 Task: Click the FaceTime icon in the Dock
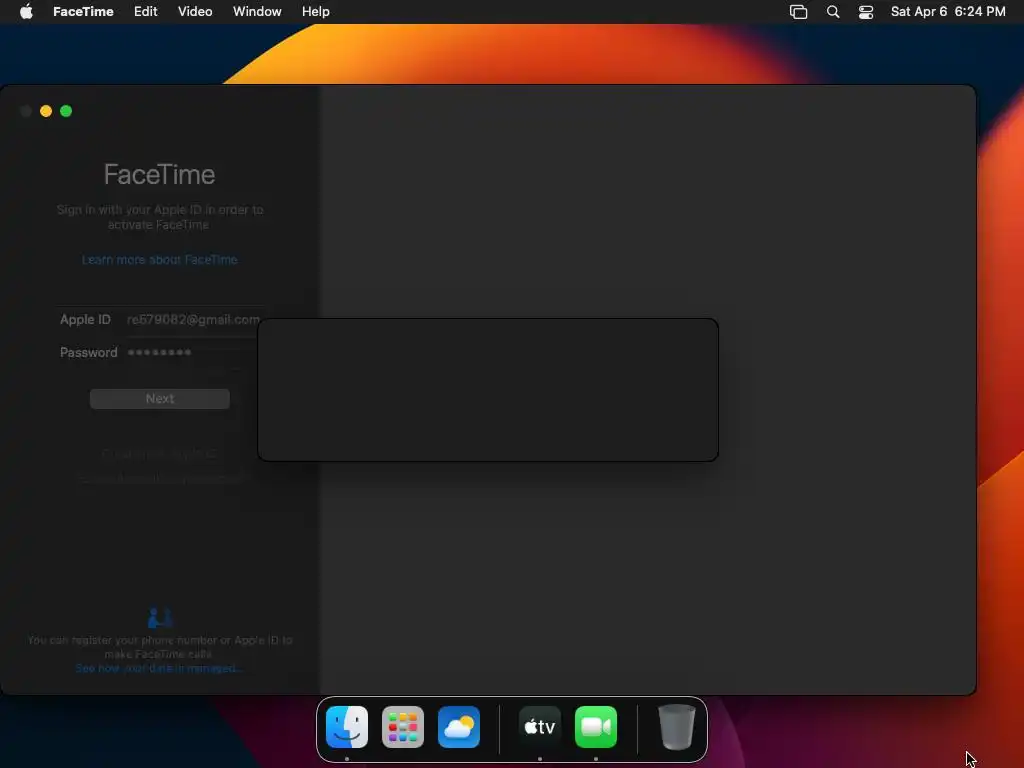[596, 727]
